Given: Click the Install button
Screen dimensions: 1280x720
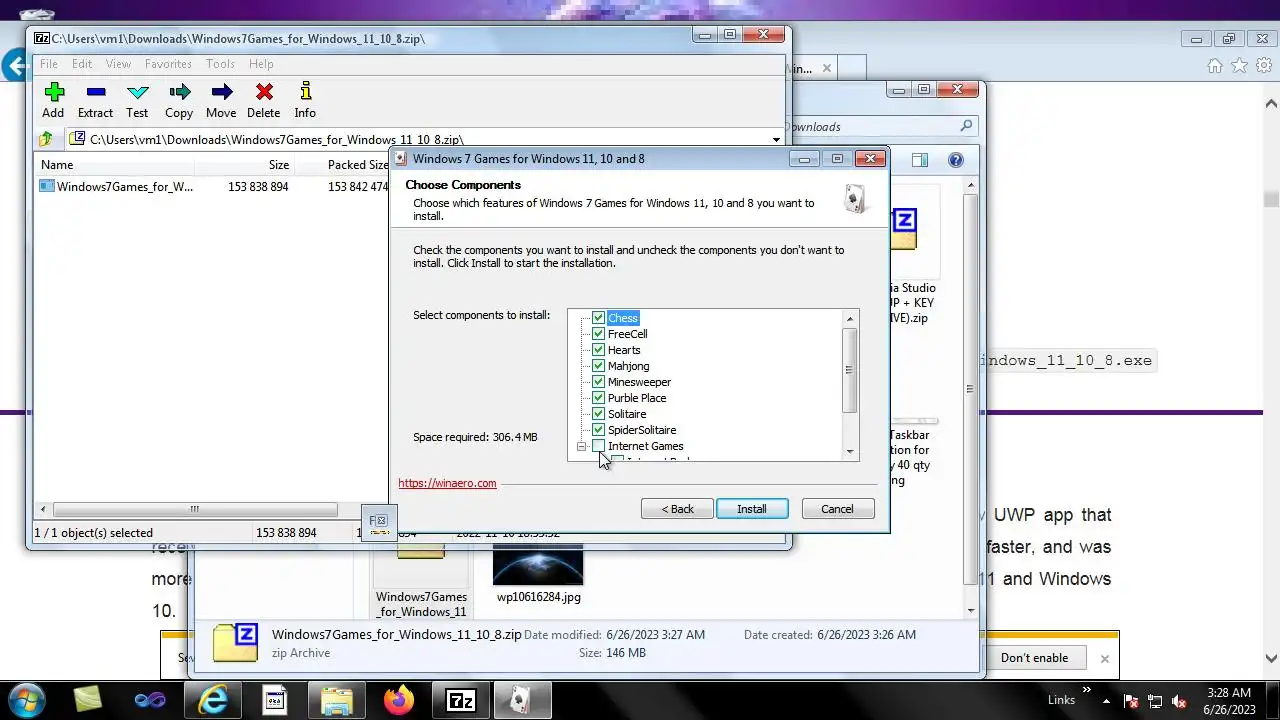Looking at the screenshot, I should click(752, 509).
